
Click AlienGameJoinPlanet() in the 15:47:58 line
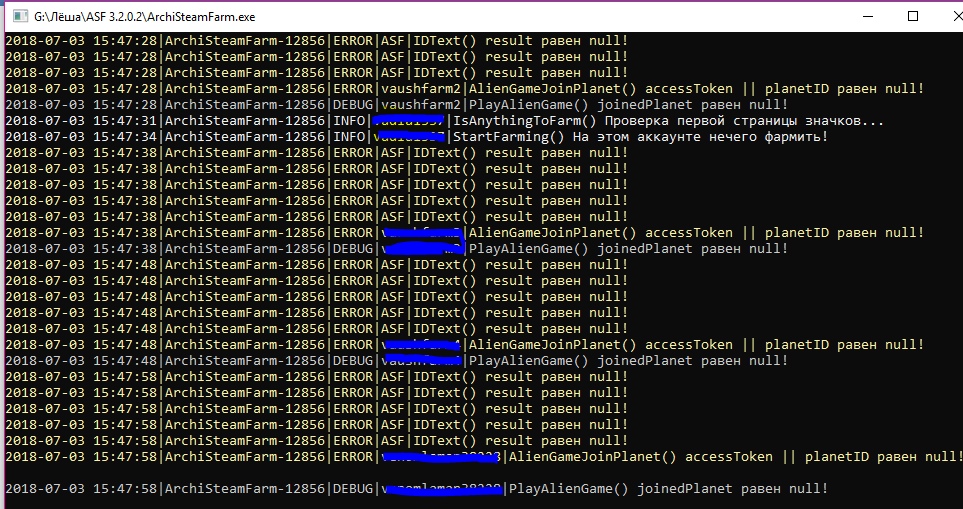593,456
